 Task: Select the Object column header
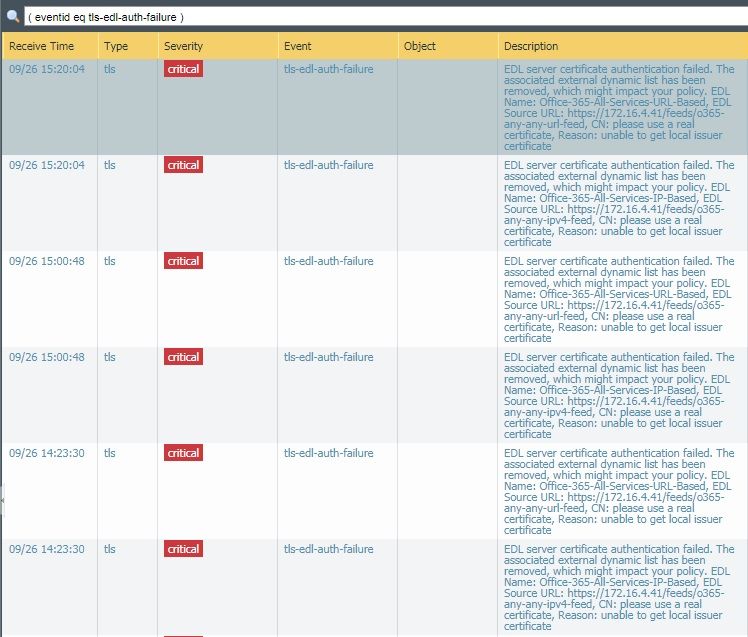click(x=420, y=46)
